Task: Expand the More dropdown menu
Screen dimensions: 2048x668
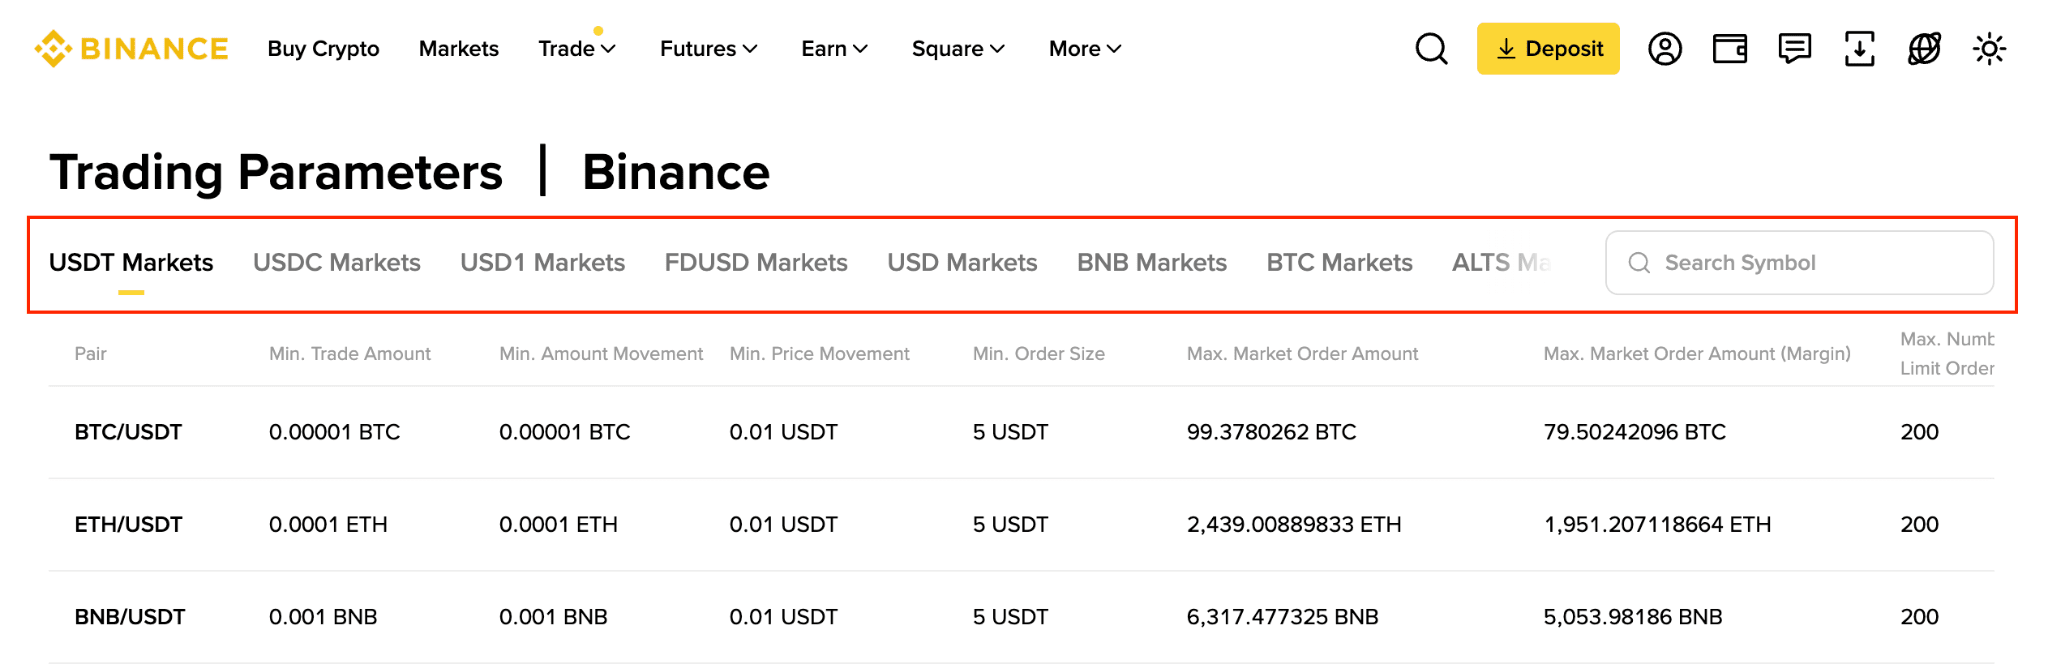Action: [1085, 49]
